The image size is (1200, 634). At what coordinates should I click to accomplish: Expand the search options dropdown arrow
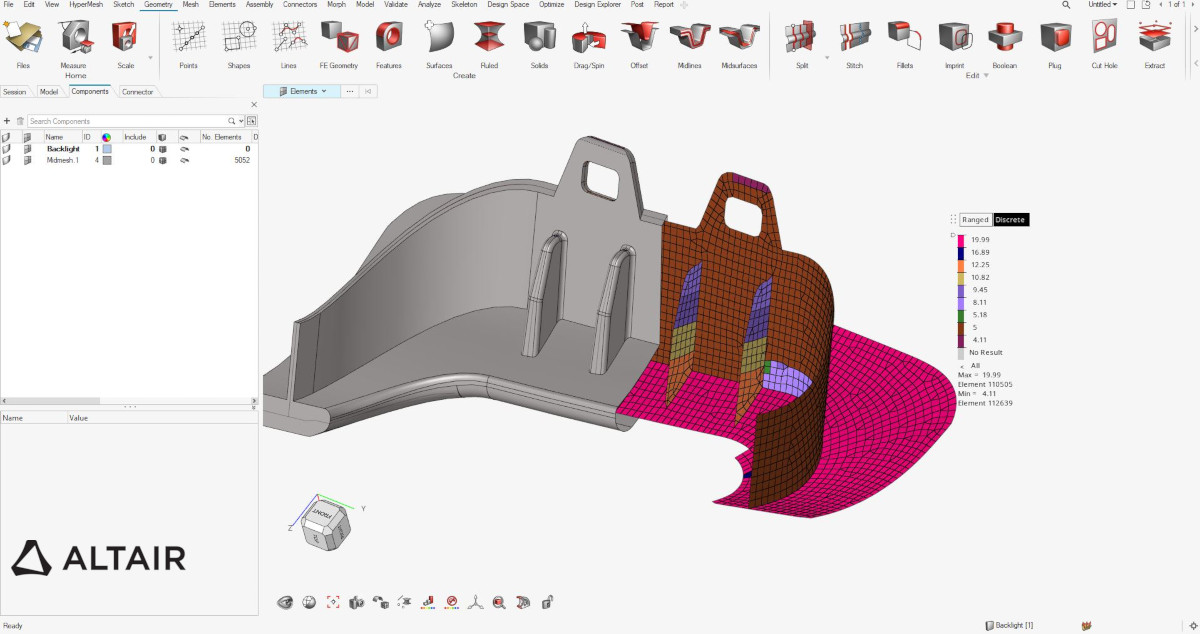pos(241,121)
